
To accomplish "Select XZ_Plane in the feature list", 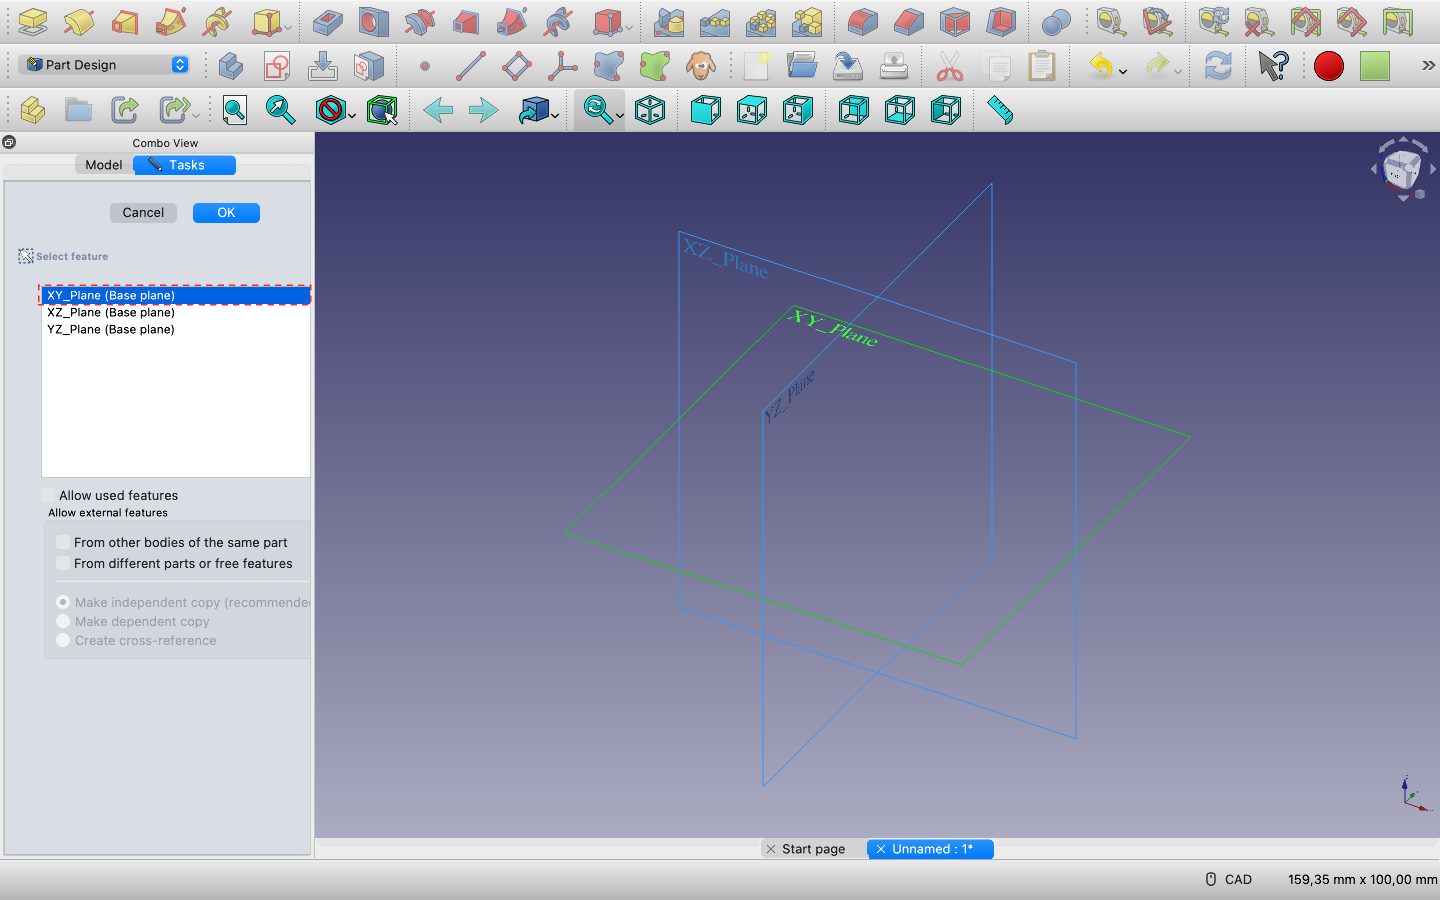I will [111, 312].
